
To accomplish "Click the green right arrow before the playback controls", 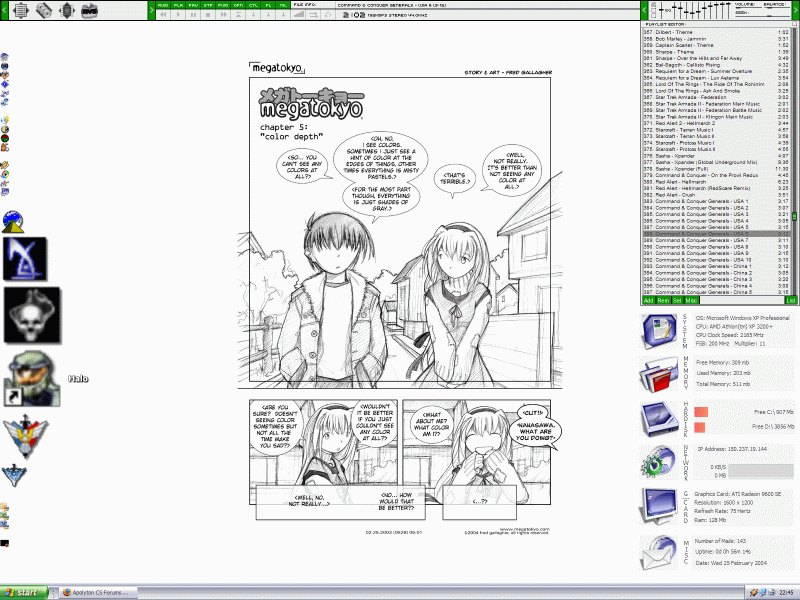I will [x=152, y=10].
